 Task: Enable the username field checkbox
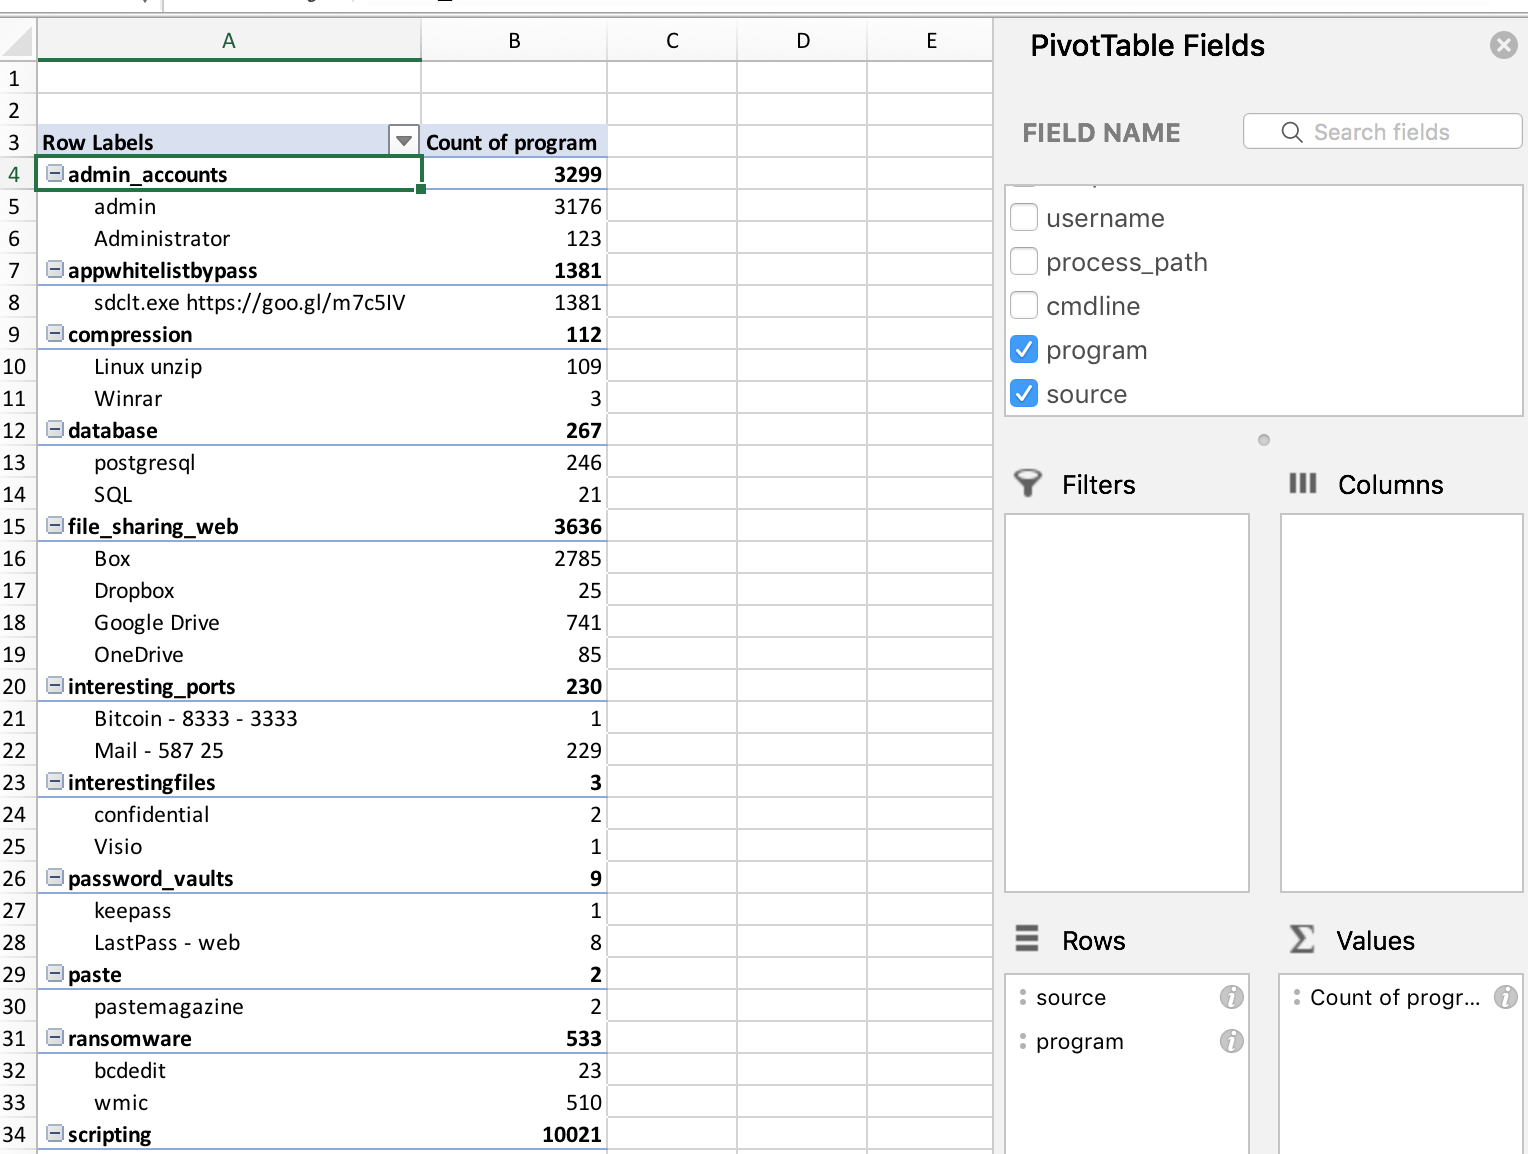1024,218
